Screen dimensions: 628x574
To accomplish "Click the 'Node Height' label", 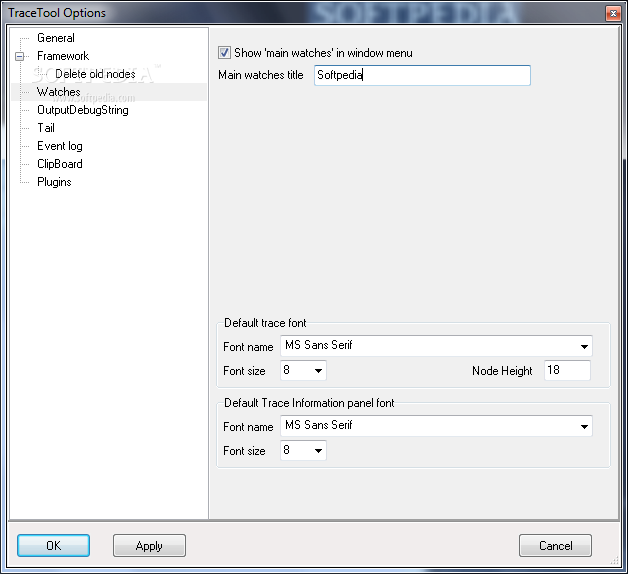I will tap(502, 371).
